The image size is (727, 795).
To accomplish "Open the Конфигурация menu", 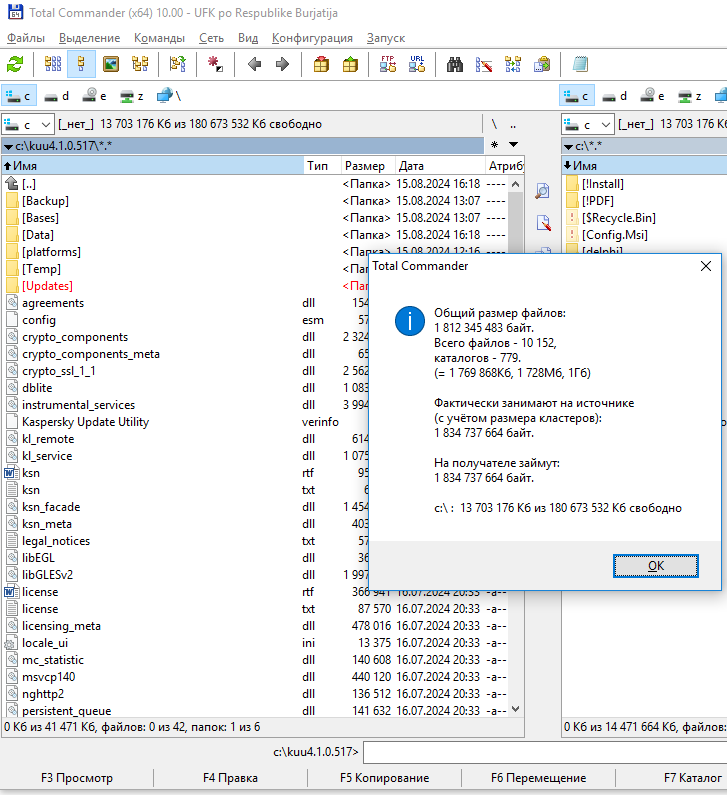I will 312,38.
